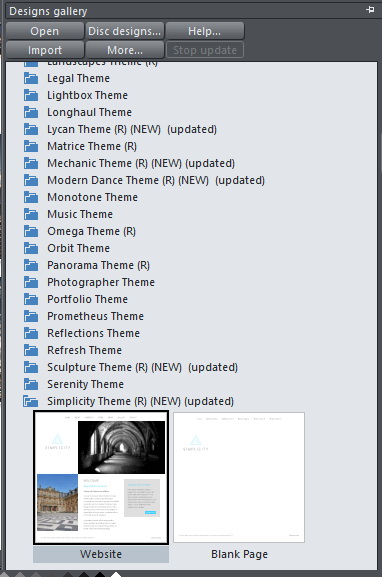
Task: Select Omega Theme (R) label
Action: point(92,231)
